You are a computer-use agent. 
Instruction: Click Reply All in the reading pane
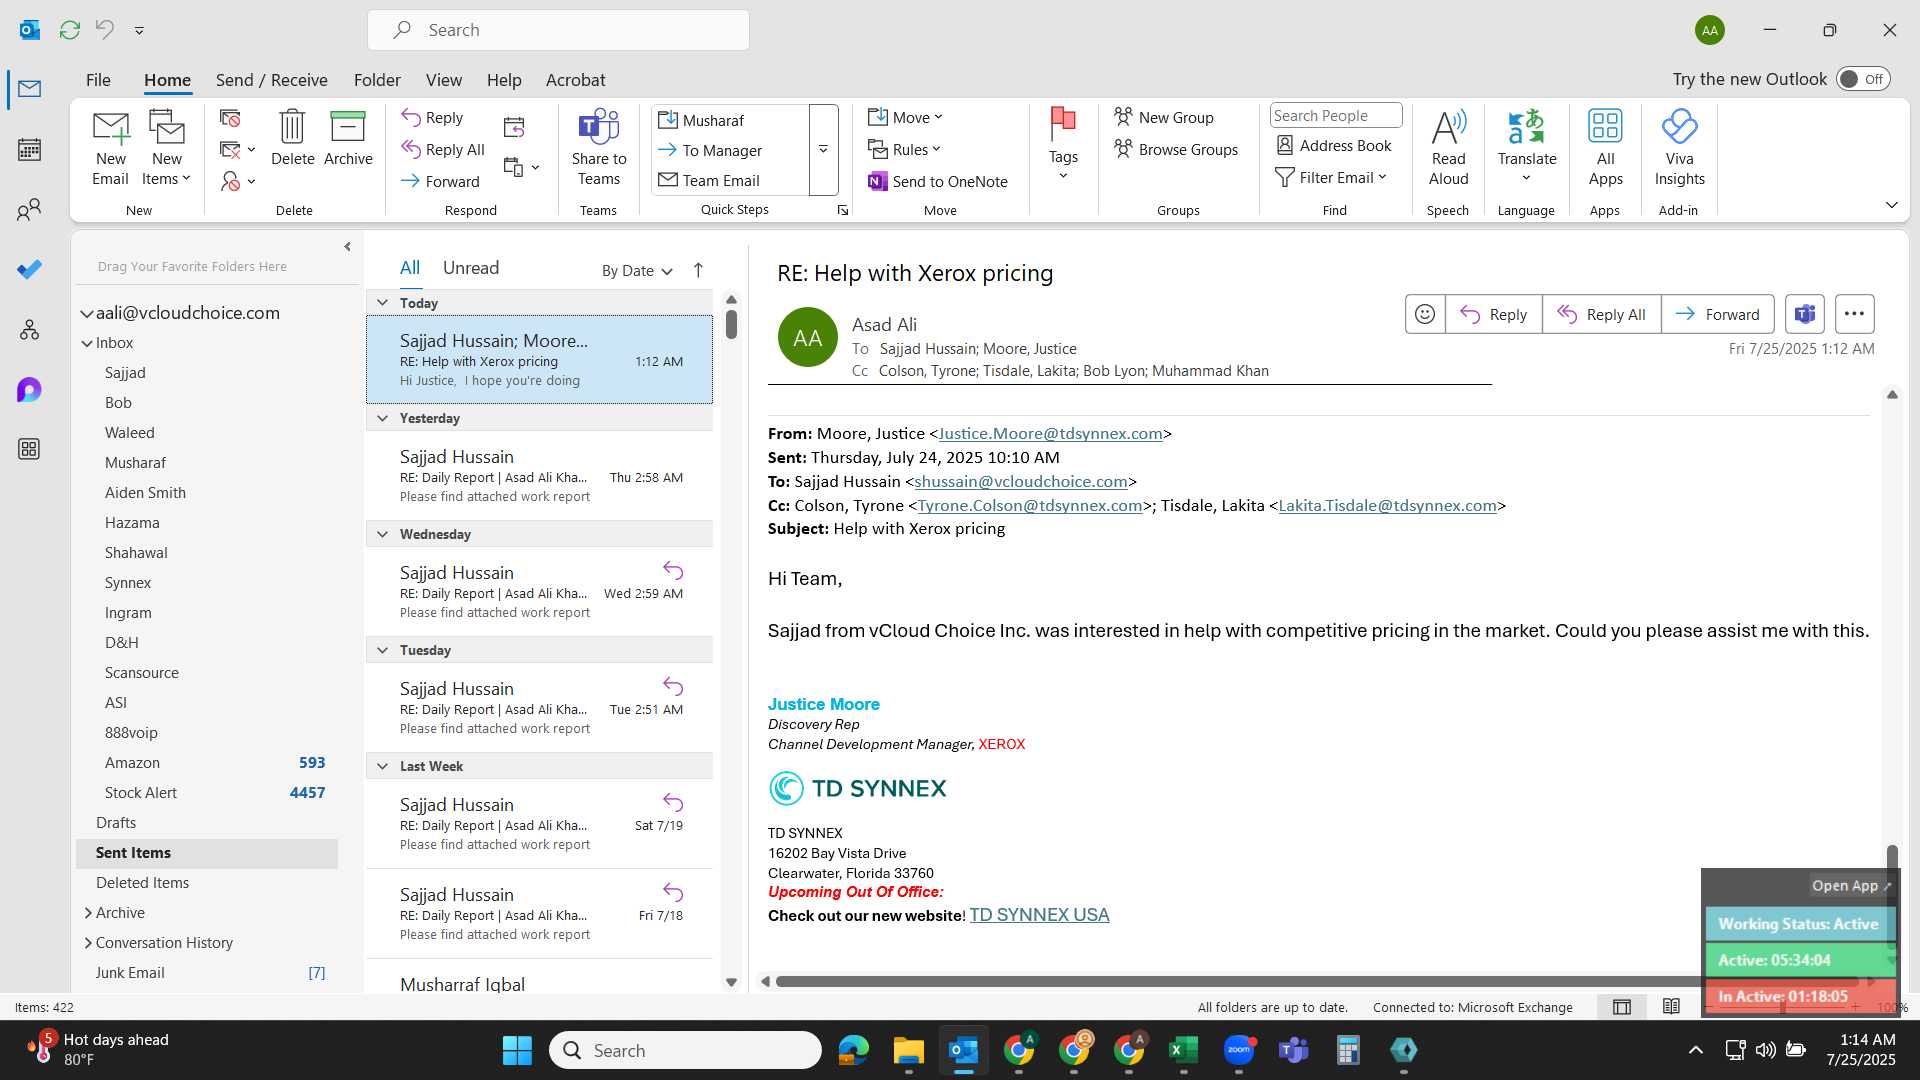coord(1601,314)
